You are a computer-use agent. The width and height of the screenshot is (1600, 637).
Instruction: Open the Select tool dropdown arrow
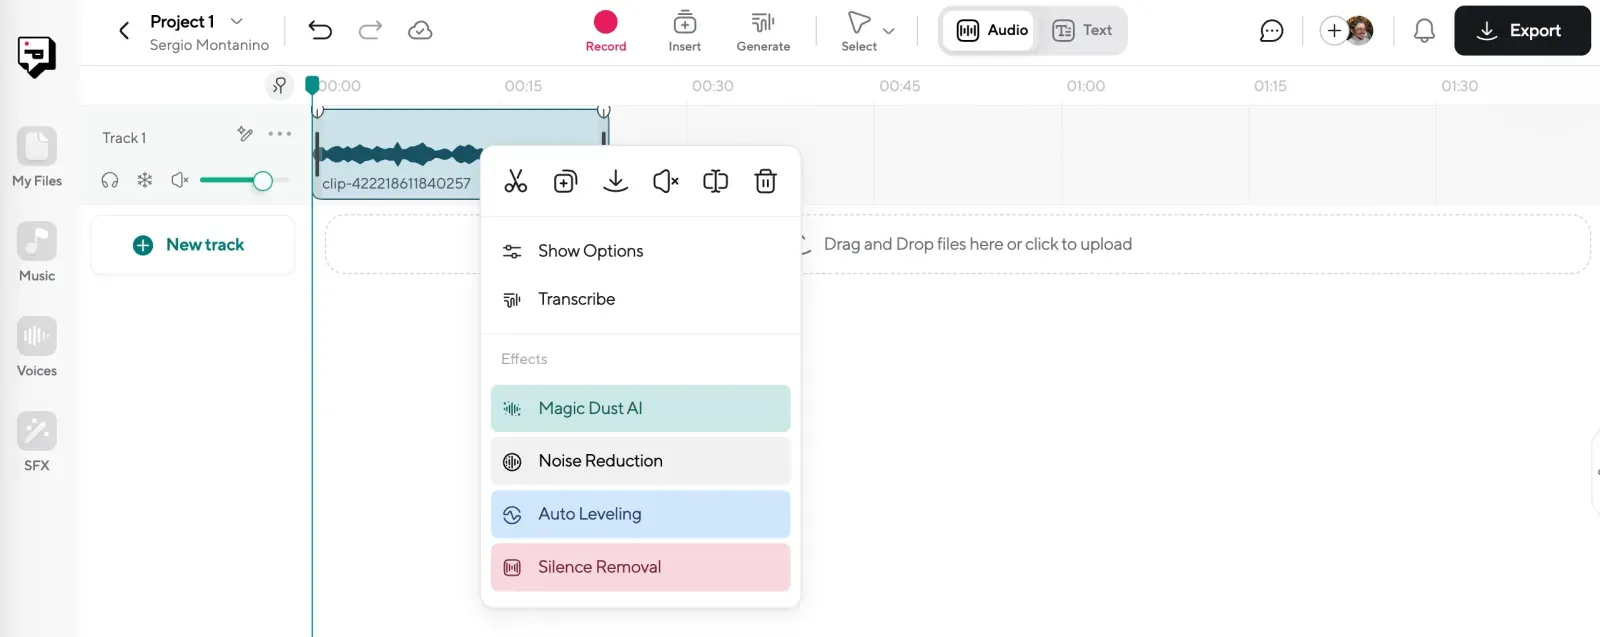point(888,31)
